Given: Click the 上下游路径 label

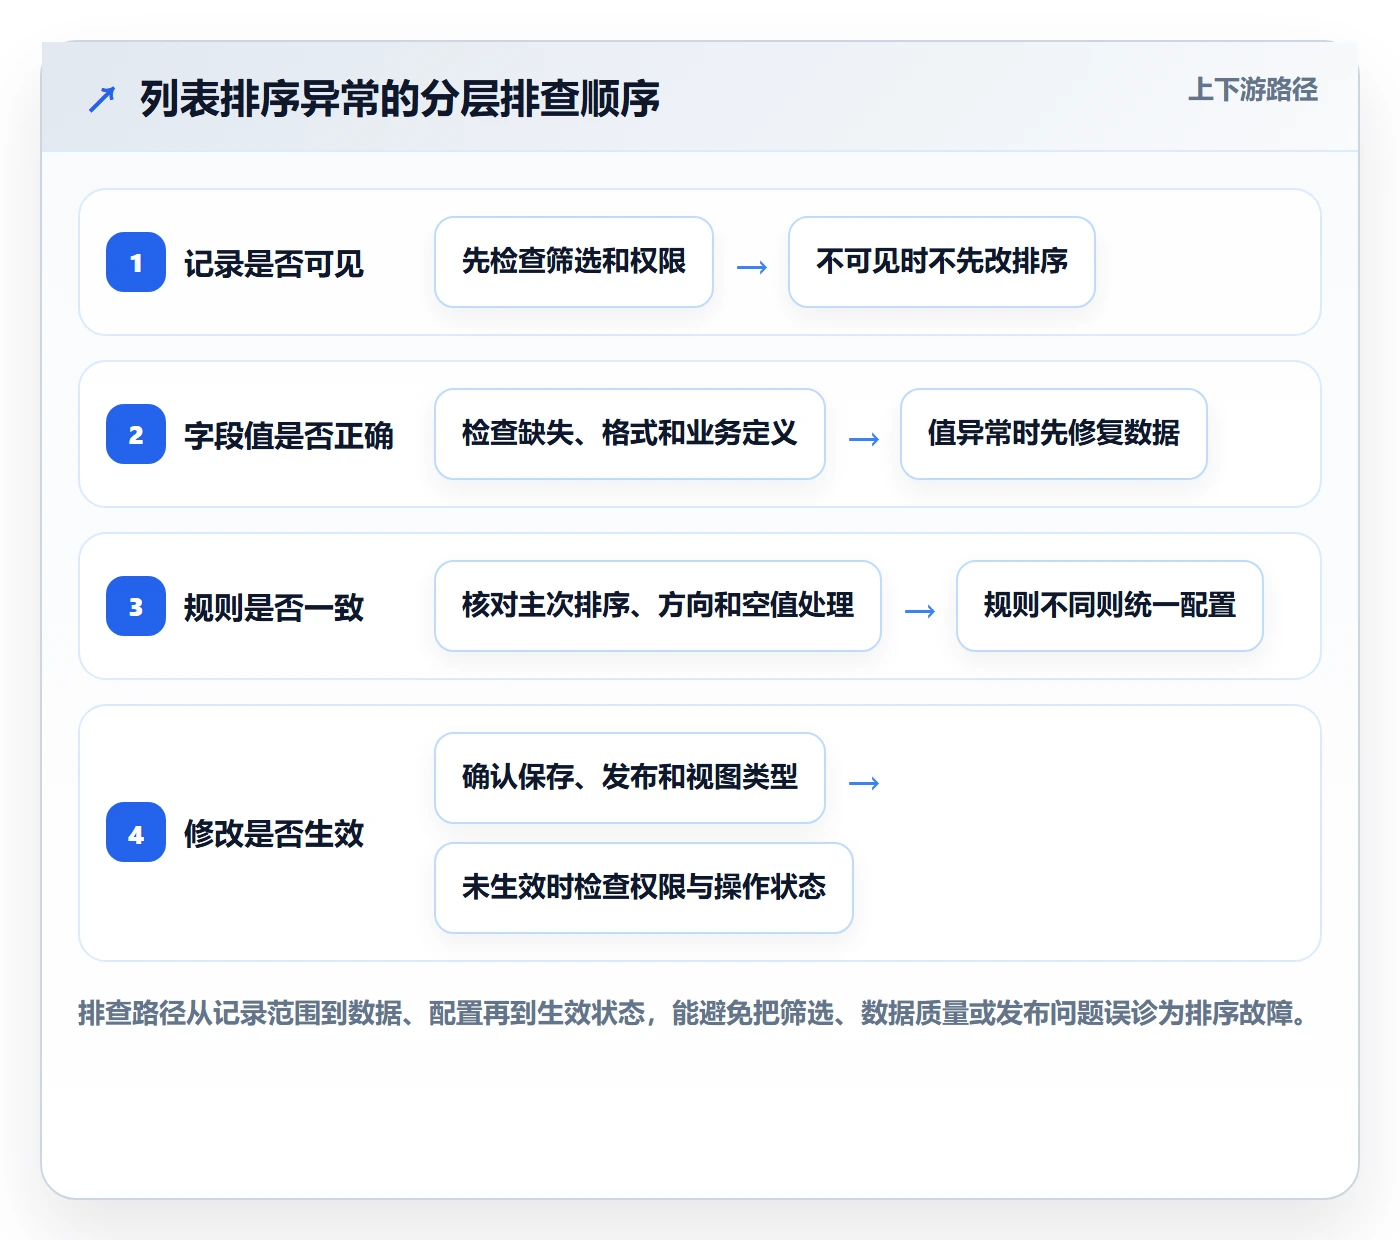Looking at the screenshot, I should pos(1253,90).
